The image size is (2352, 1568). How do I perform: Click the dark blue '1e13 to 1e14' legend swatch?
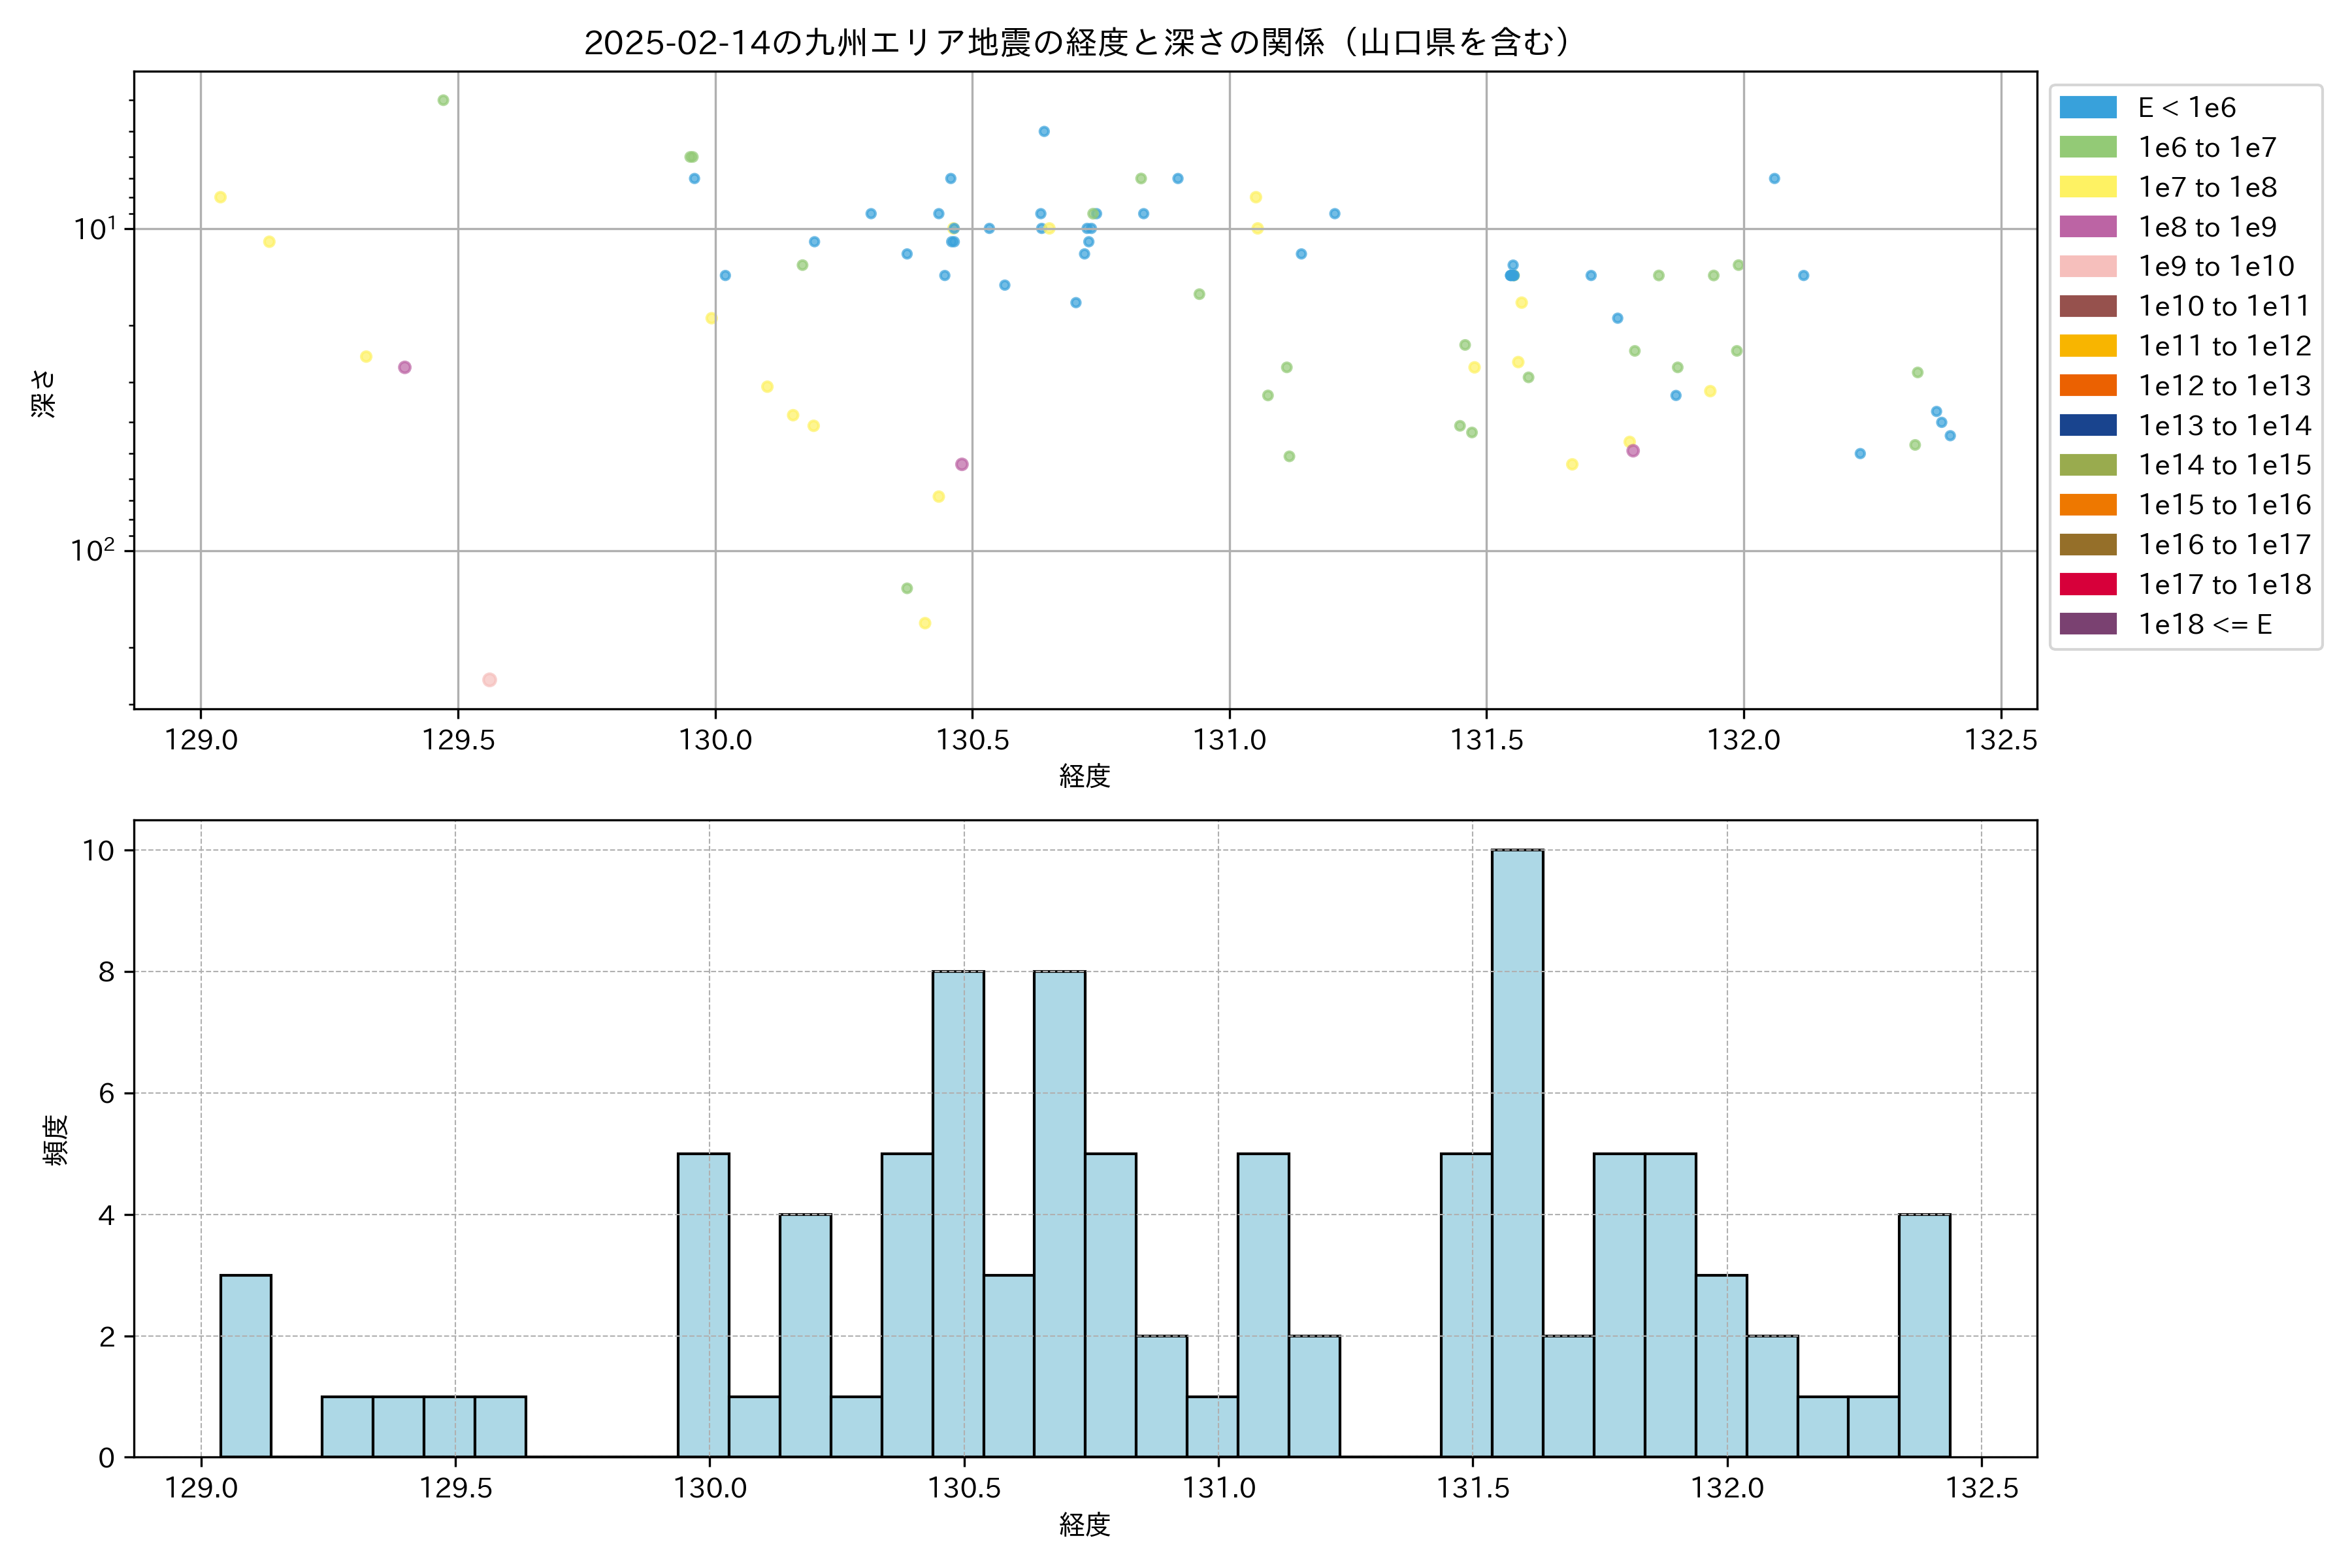2088,425
